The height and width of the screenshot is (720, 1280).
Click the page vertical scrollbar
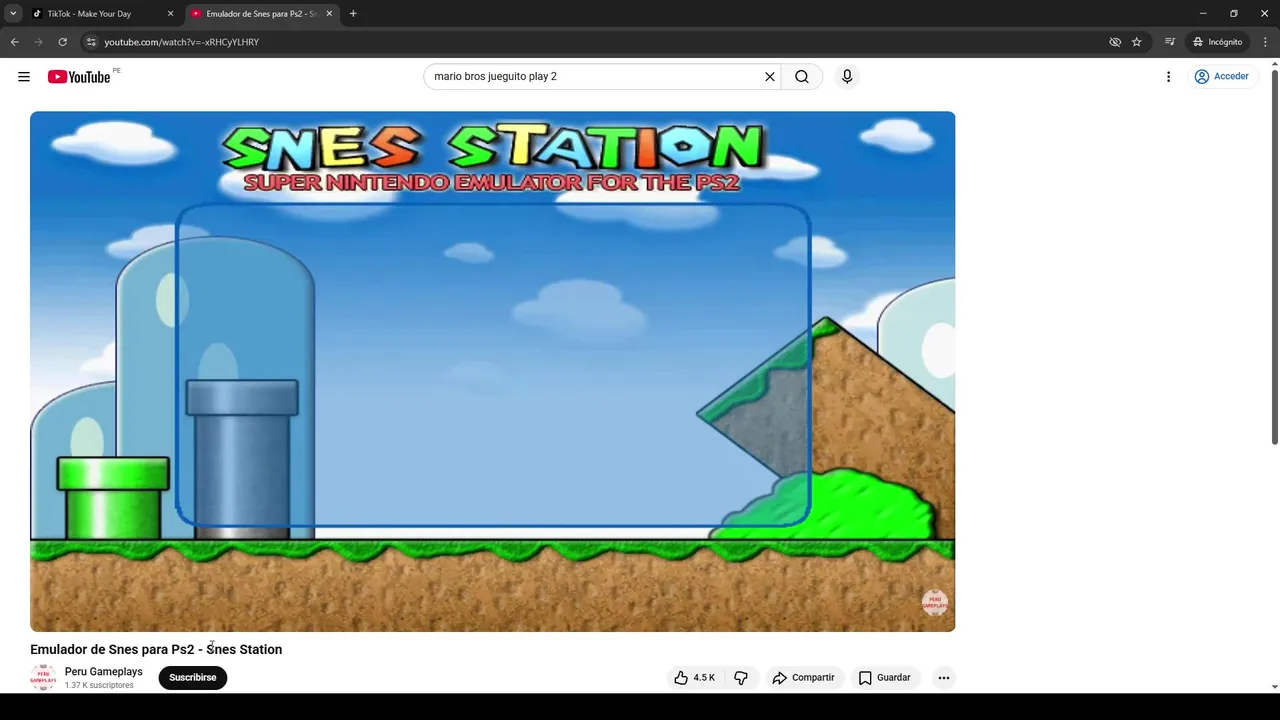point(1274,258)
